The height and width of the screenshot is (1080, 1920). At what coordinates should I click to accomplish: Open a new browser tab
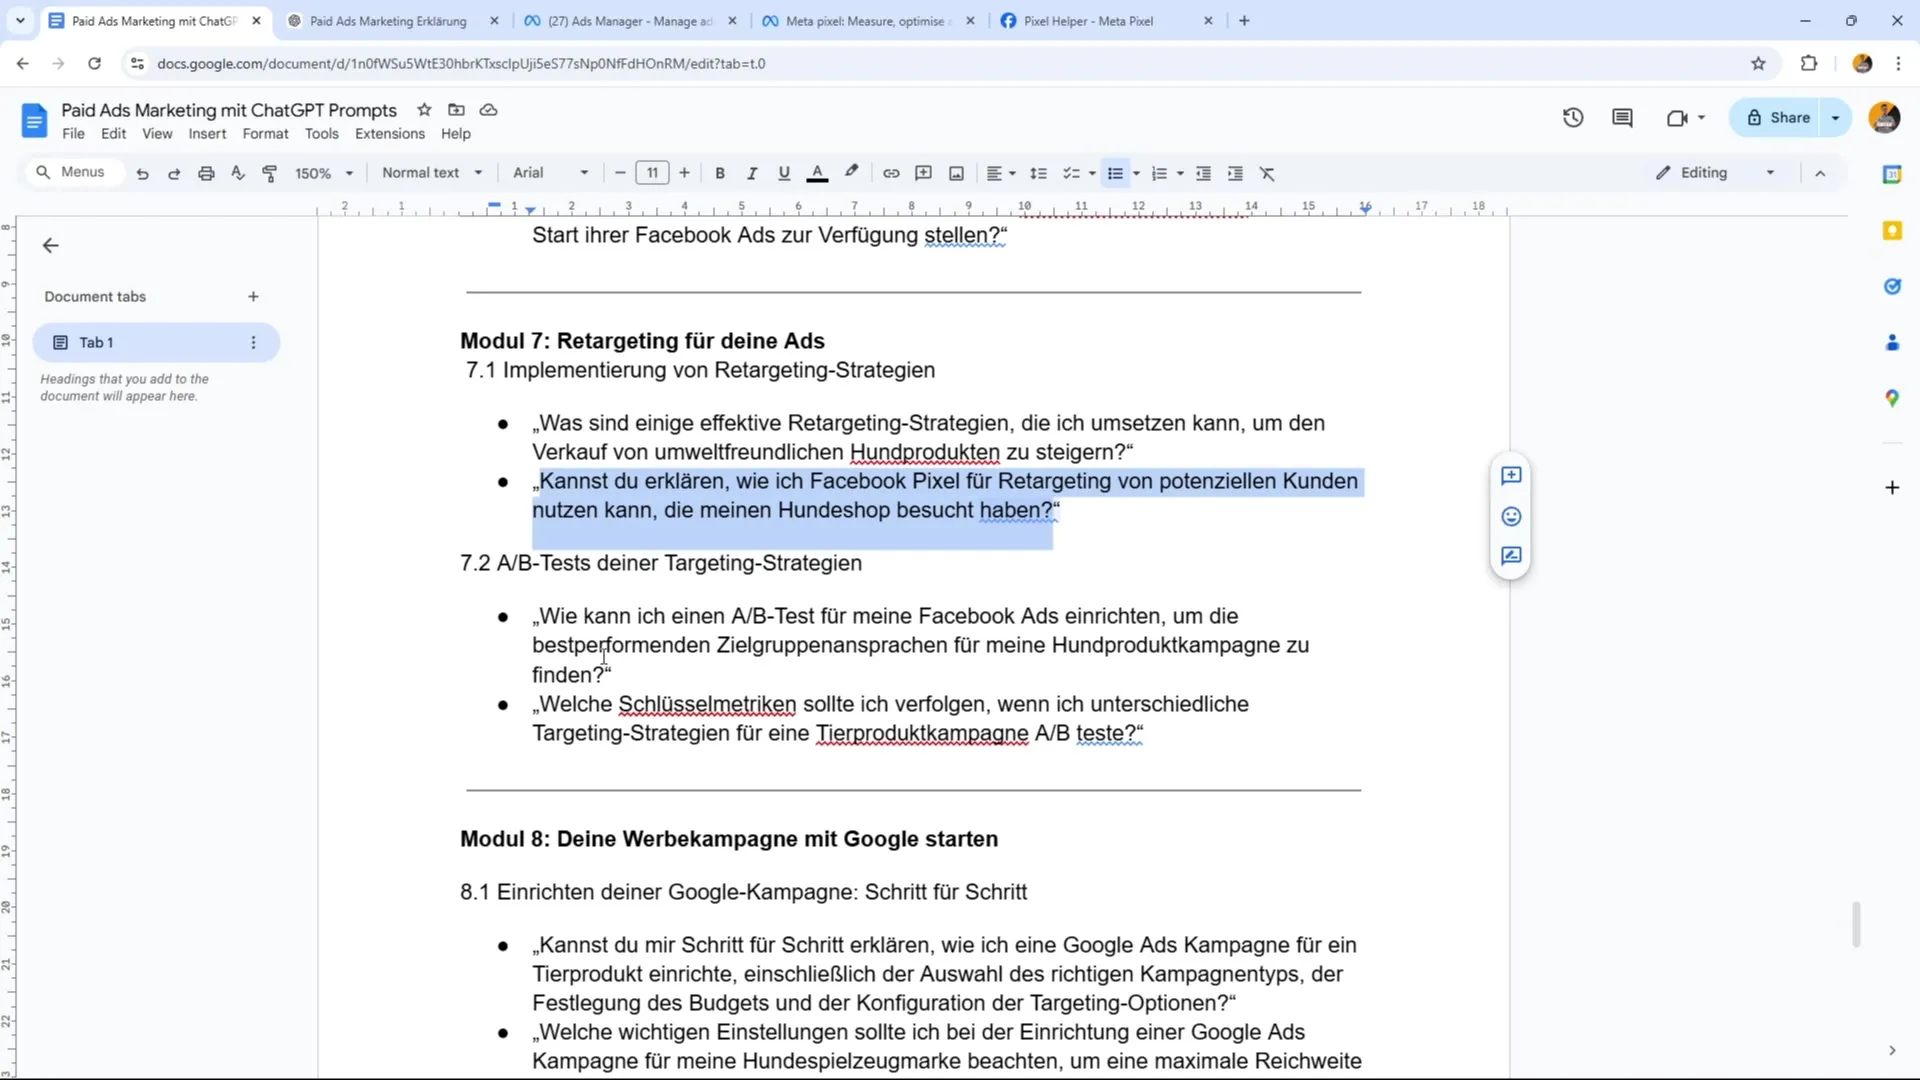[x=1244, y=21]
